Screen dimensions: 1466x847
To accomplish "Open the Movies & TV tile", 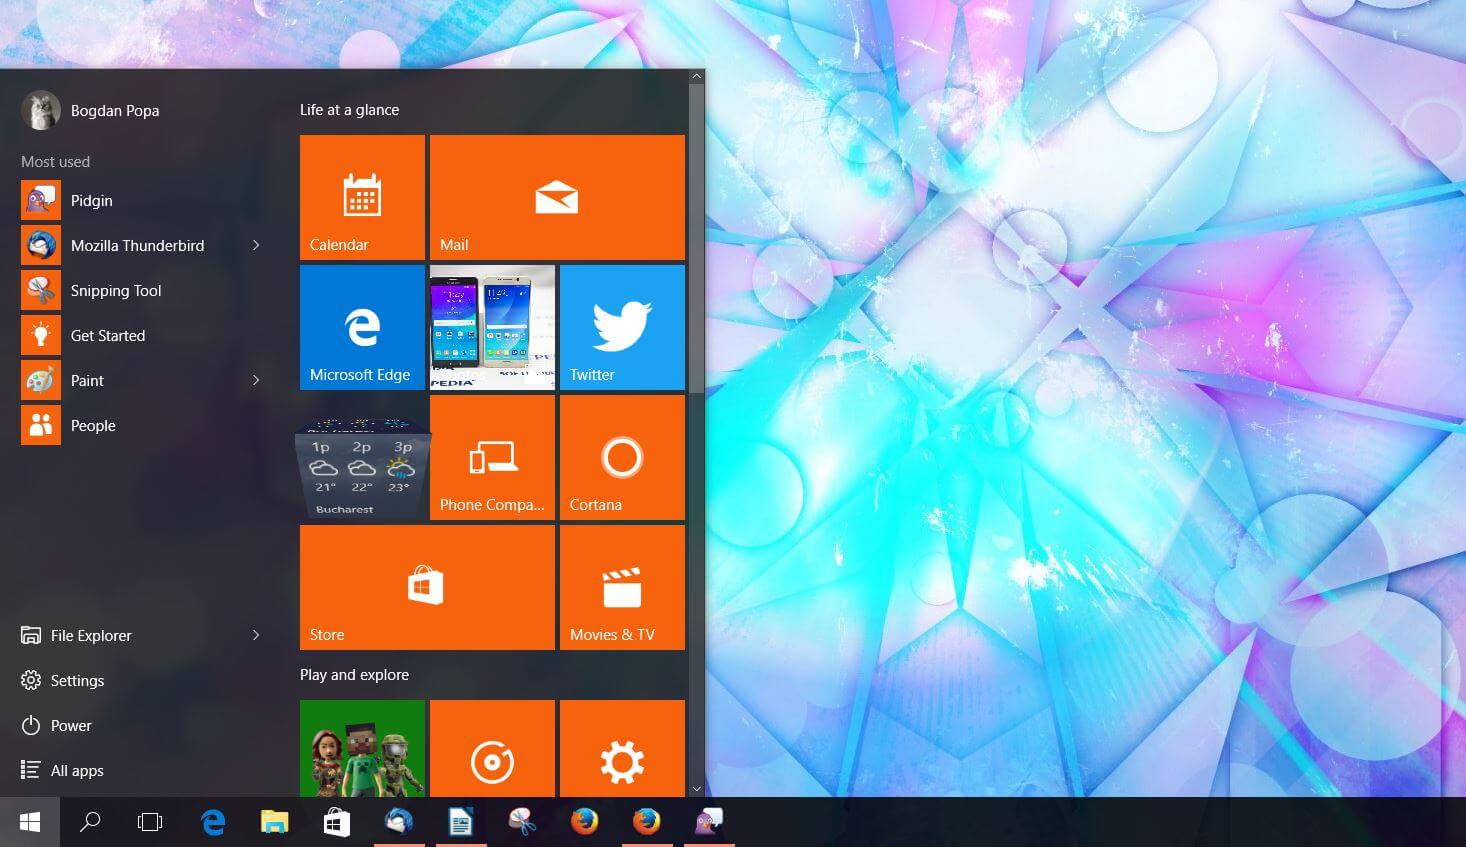I will pos(622,587).
